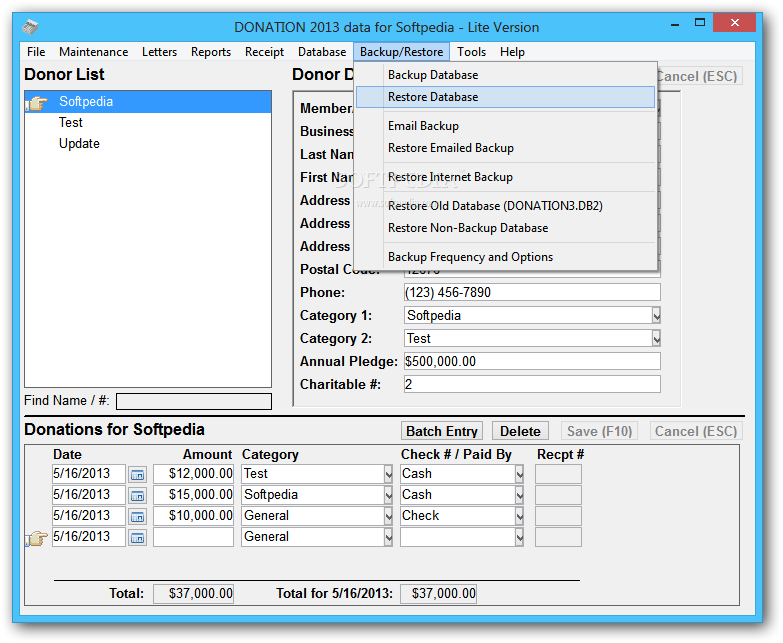Click the Delete donation button

pyautogui.click(x=520, y=431)
